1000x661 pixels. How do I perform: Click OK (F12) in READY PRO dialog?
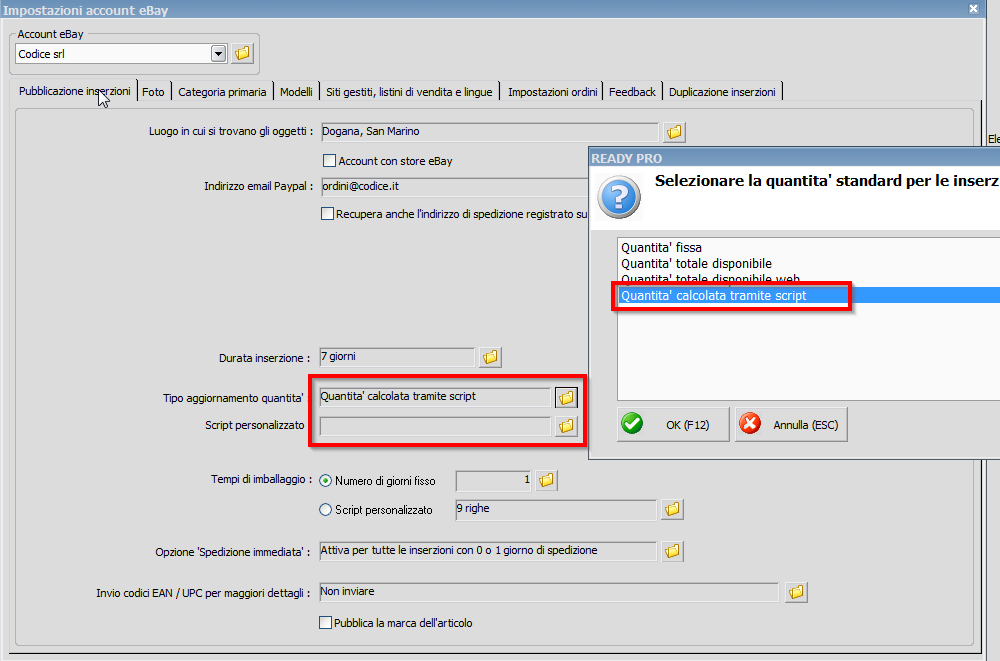(x=673, y=424)
